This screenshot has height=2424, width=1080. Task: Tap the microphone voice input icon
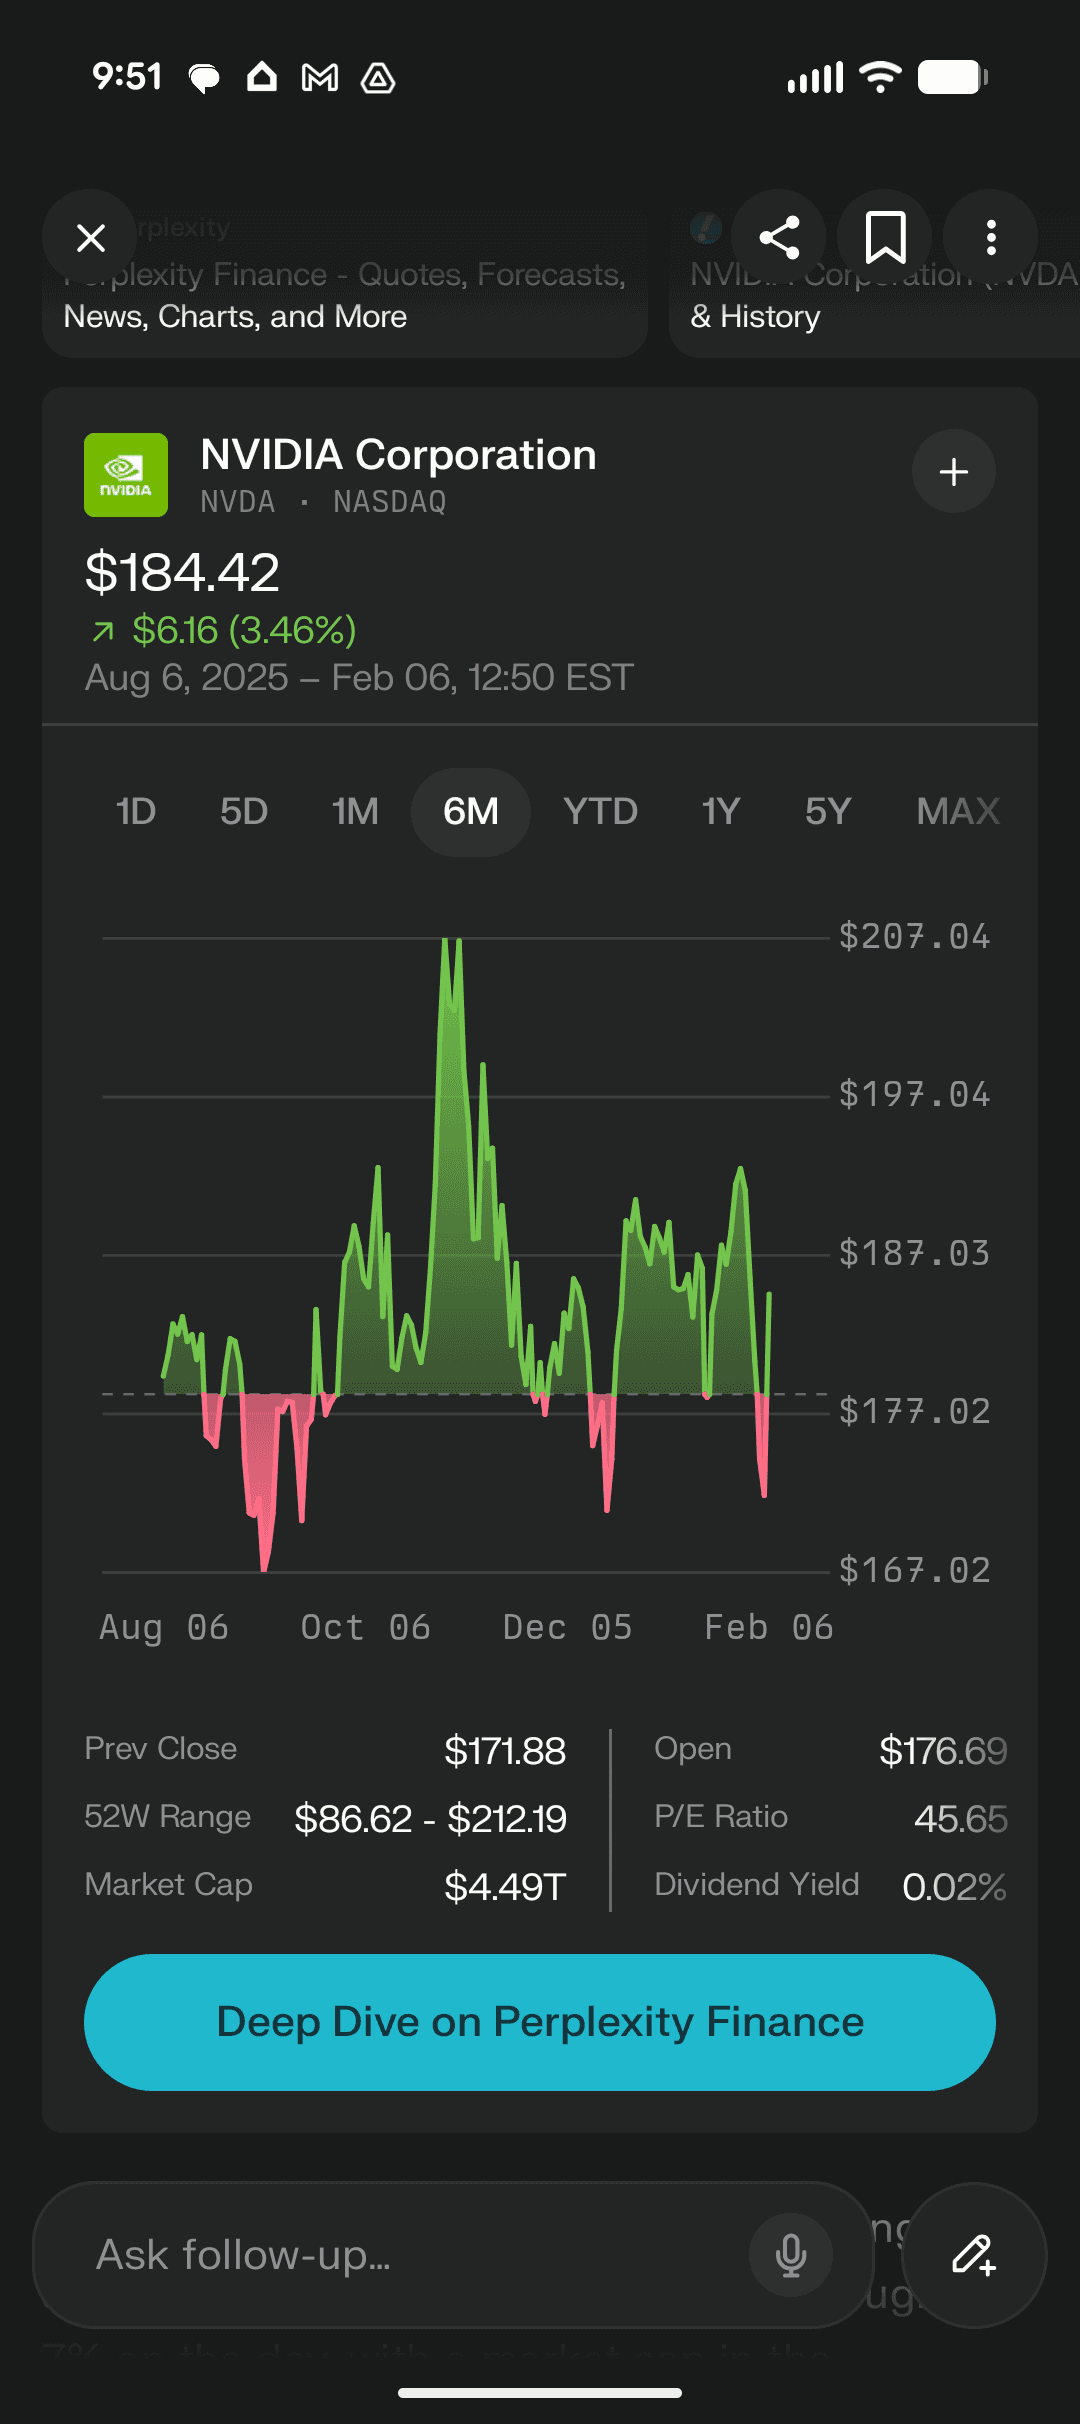(x=791, y=2255)
